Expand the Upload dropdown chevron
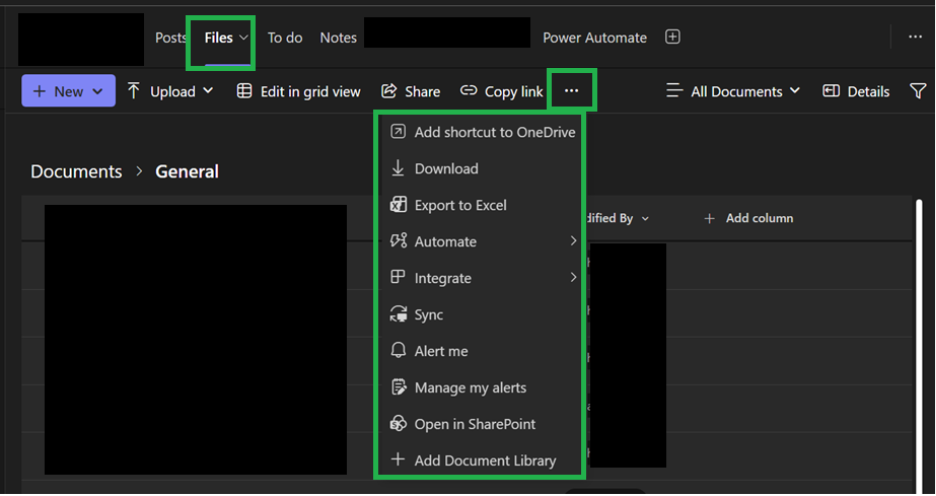 [208, 91]
